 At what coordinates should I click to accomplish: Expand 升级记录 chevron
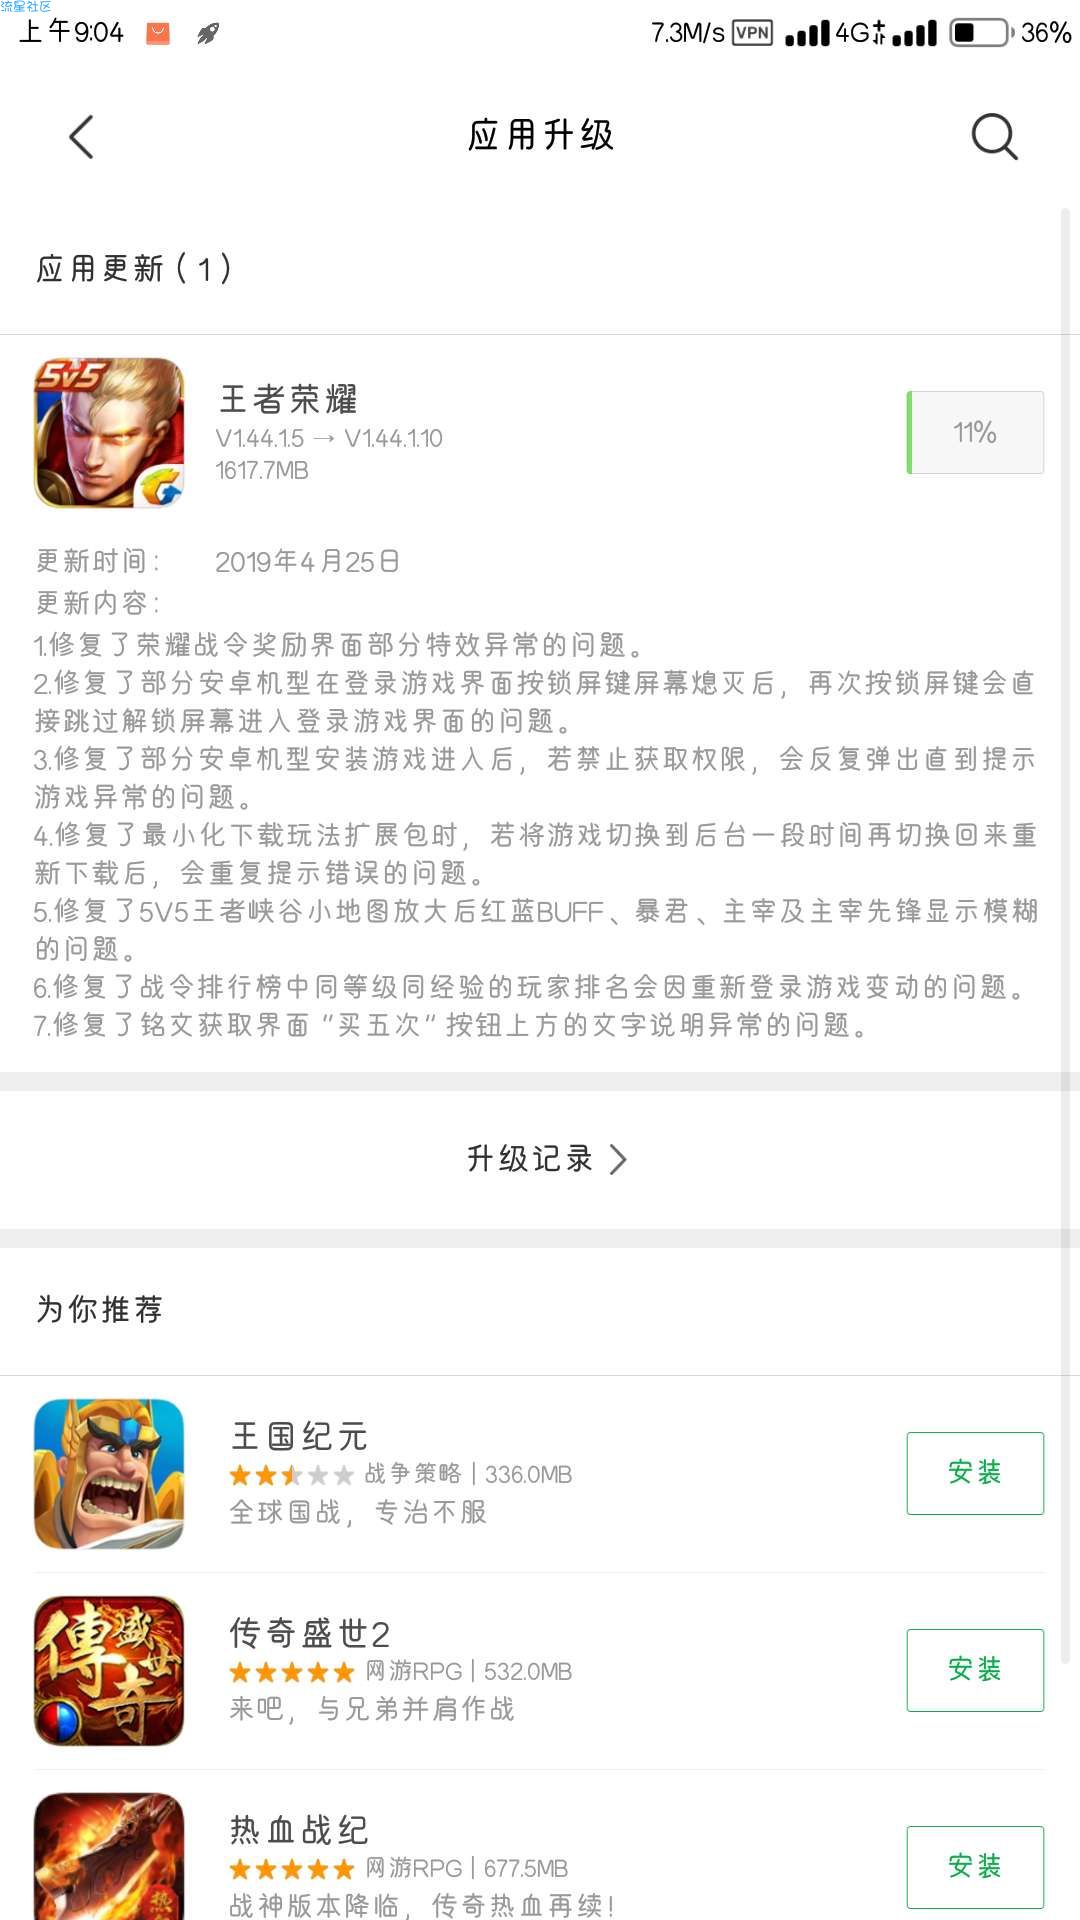618,1159
